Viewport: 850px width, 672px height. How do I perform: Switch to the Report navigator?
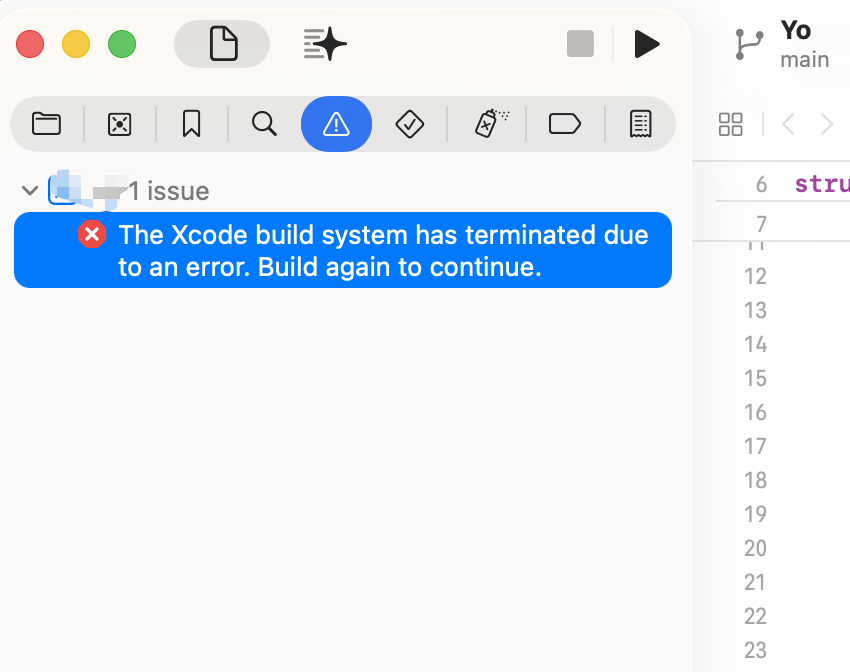coord(640,124)
